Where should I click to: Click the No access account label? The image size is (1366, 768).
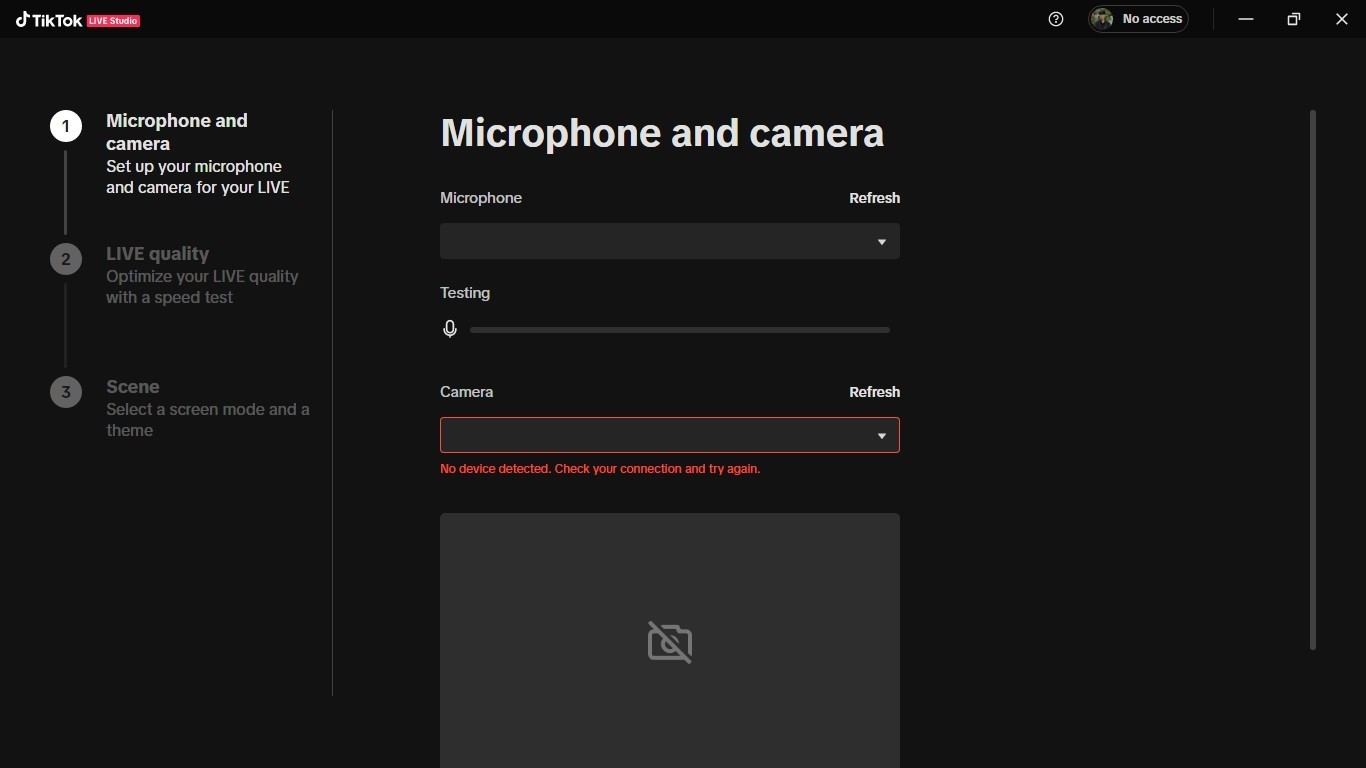(1152, 19)
